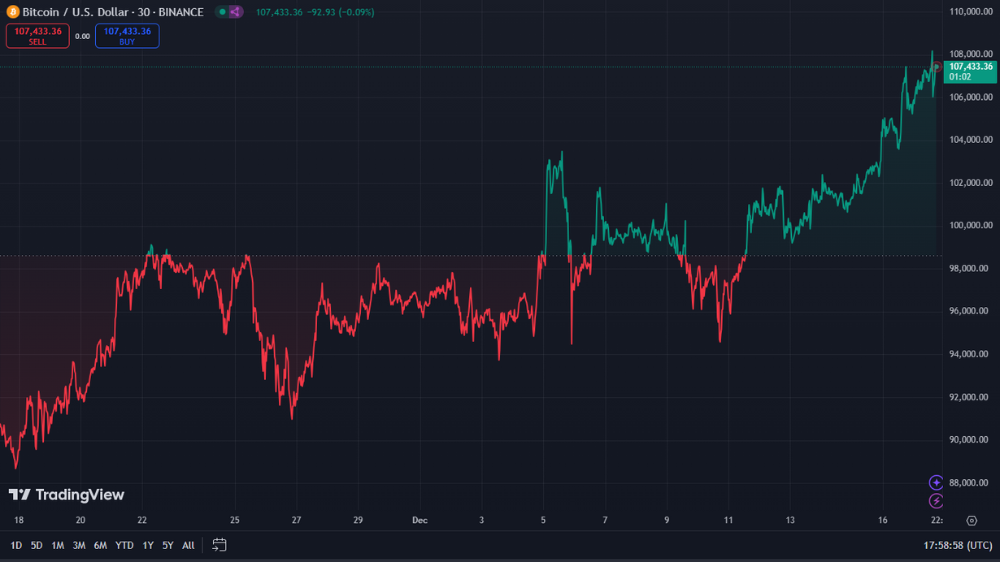Viewport: 1000px width, 562px height.
Task: Click the 98,000.00 price axis label
Action: click(x=971, y=268)
